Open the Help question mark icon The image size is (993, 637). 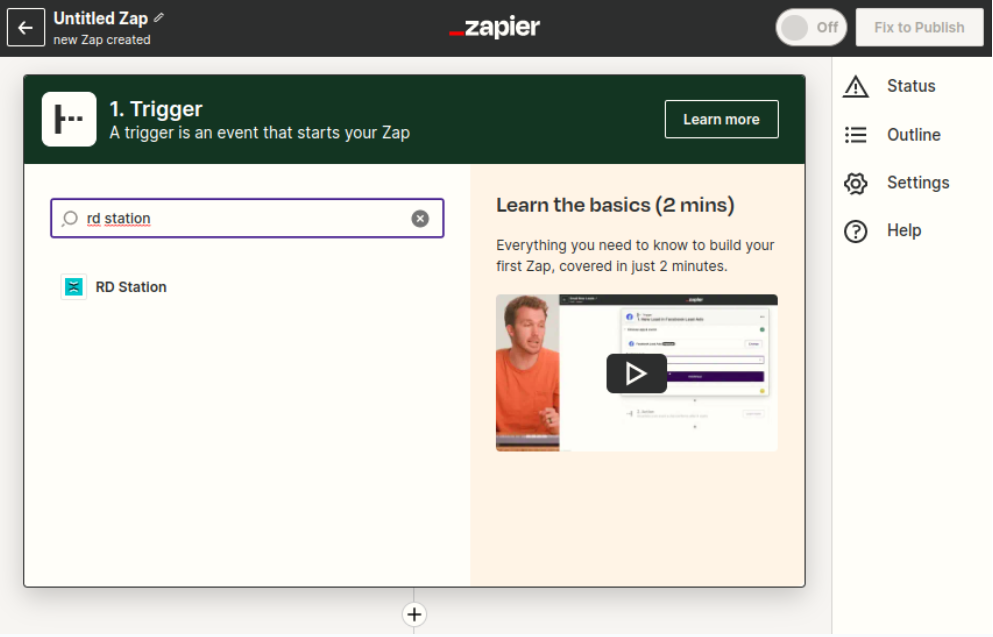pyautogui.click(x=856, y=230)
